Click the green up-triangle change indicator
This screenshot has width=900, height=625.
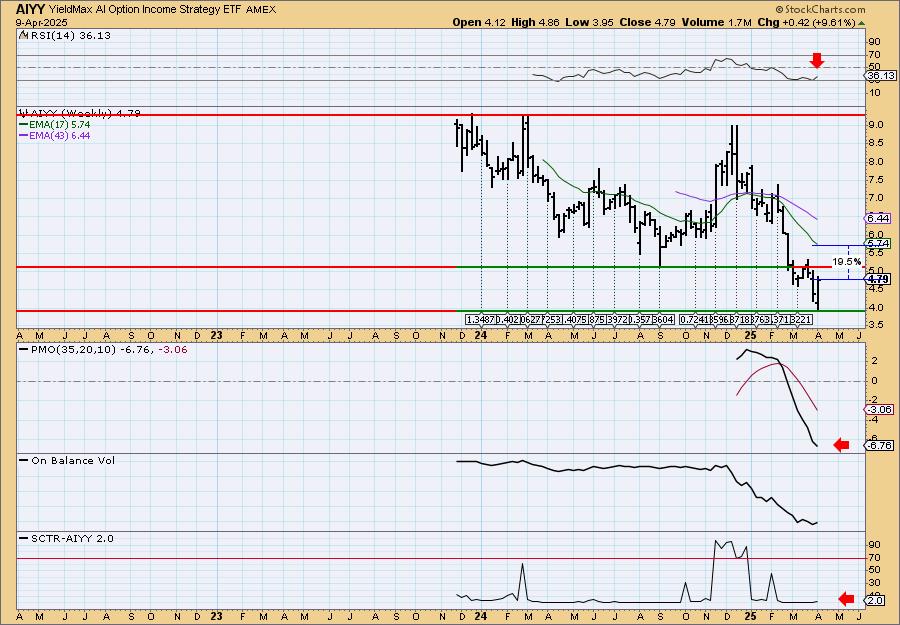coord(862,23)
